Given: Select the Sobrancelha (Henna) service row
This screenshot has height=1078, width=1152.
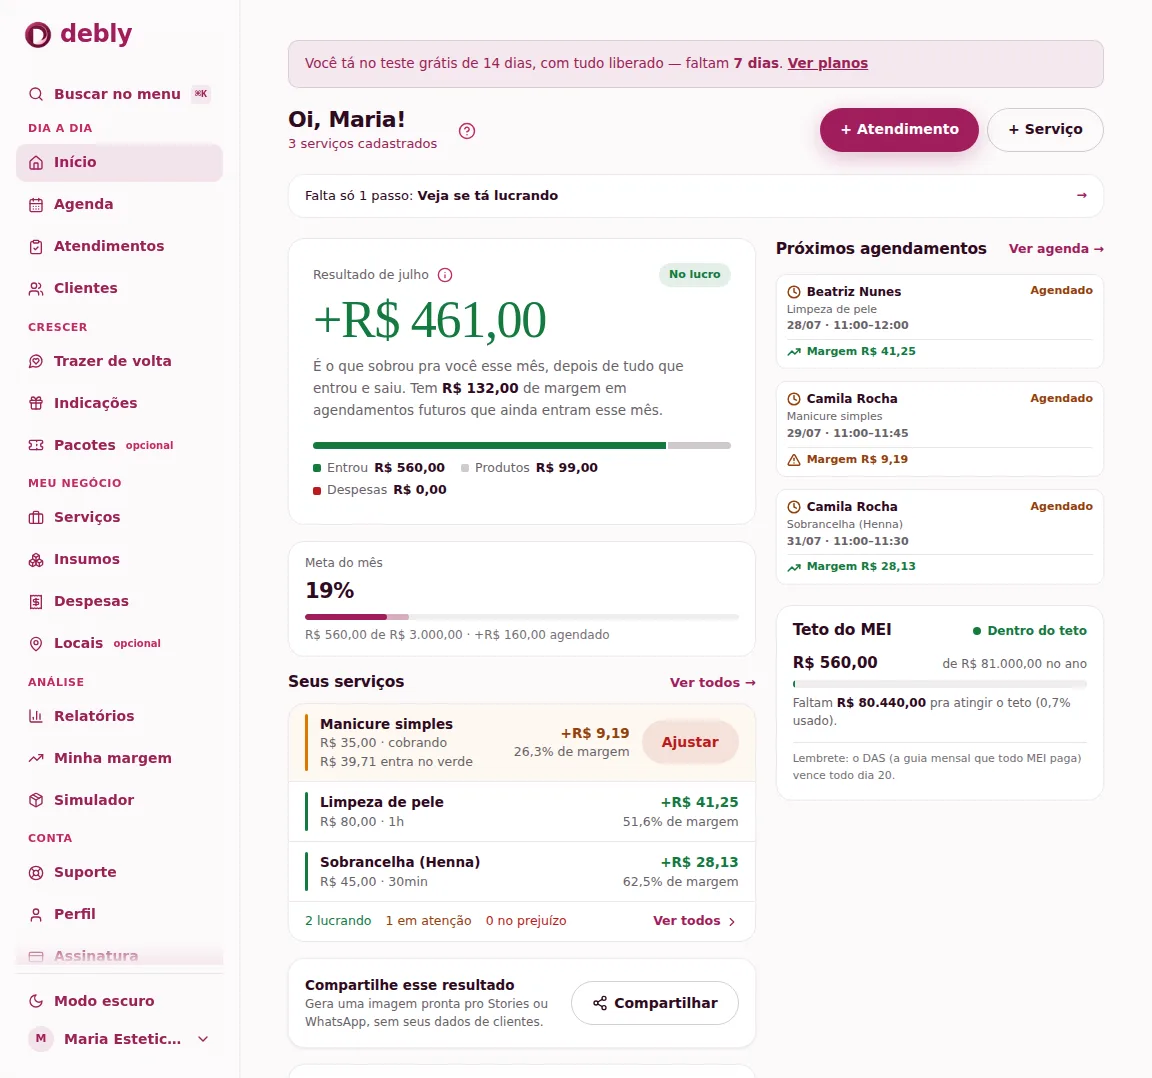Looking at the screenshot, I should click(x=522, y=872).
